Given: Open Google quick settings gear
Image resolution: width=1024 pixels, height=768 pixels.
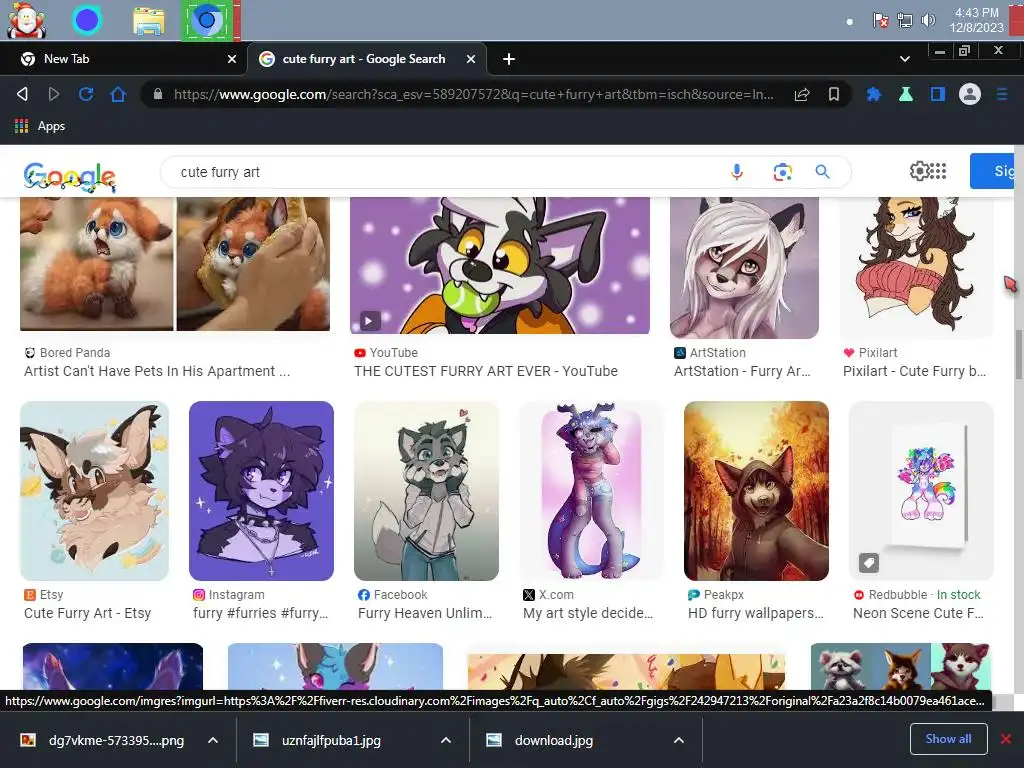Looking at the screenshot, I should click(x=919, y=171).
